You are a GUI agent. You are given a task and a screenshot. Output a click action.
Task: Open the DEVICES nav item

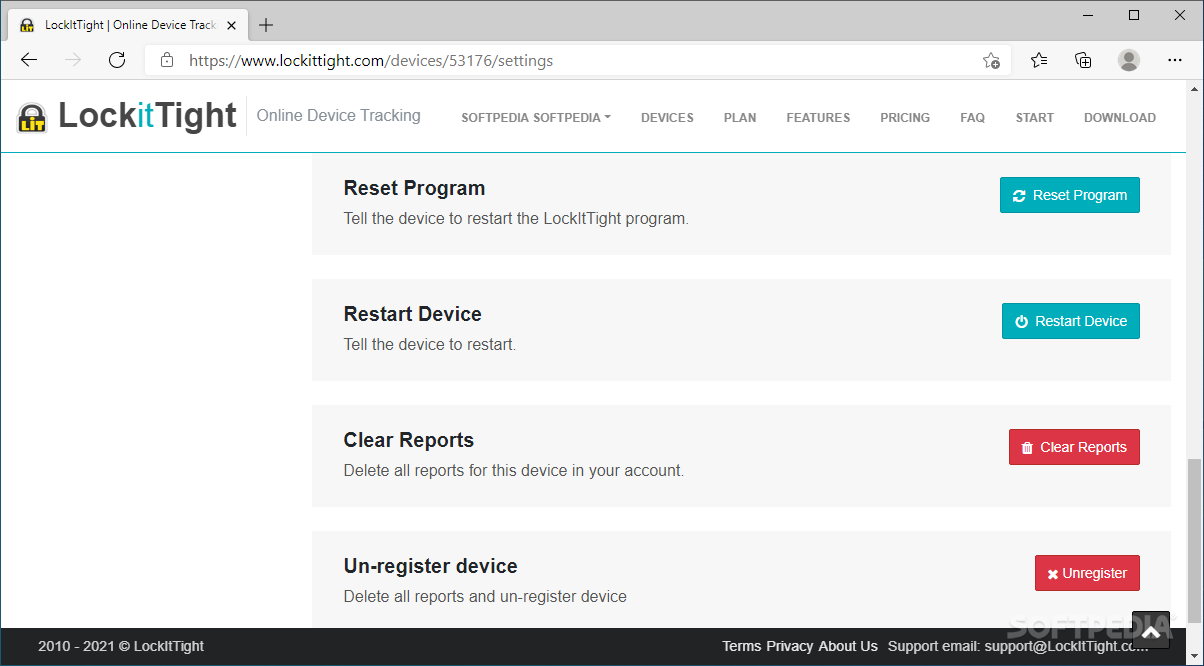tap(667, 117)
